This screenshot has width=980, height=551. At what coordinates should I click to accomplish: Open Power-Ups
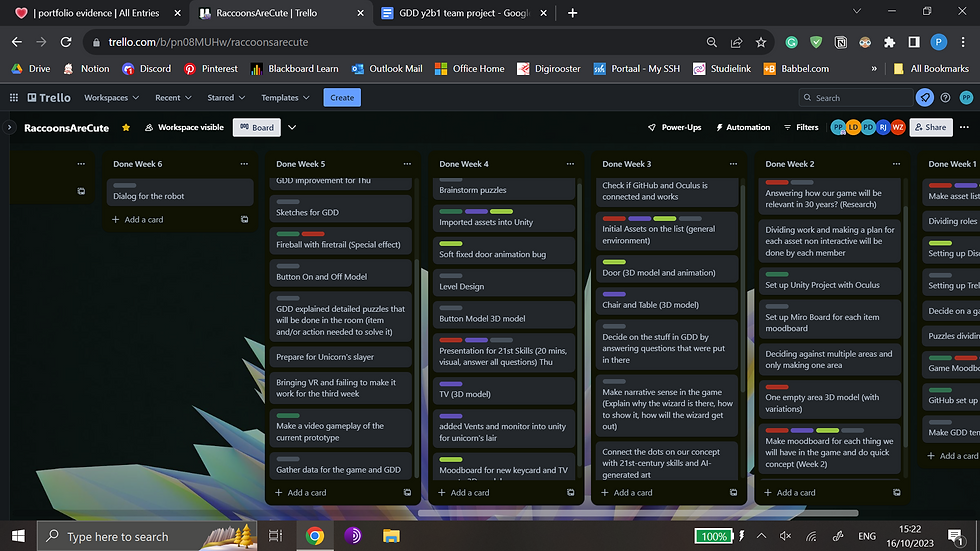tap(674, 127)
